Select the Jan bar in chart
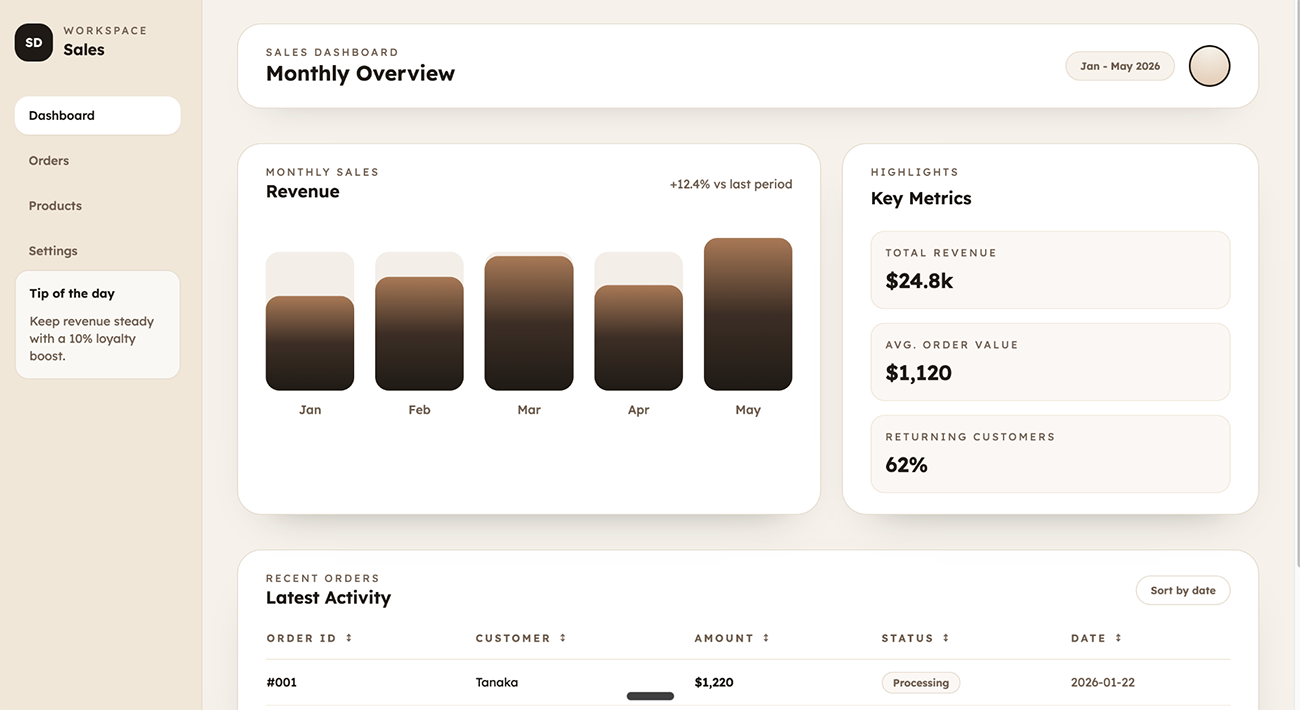 click(309, 343)
